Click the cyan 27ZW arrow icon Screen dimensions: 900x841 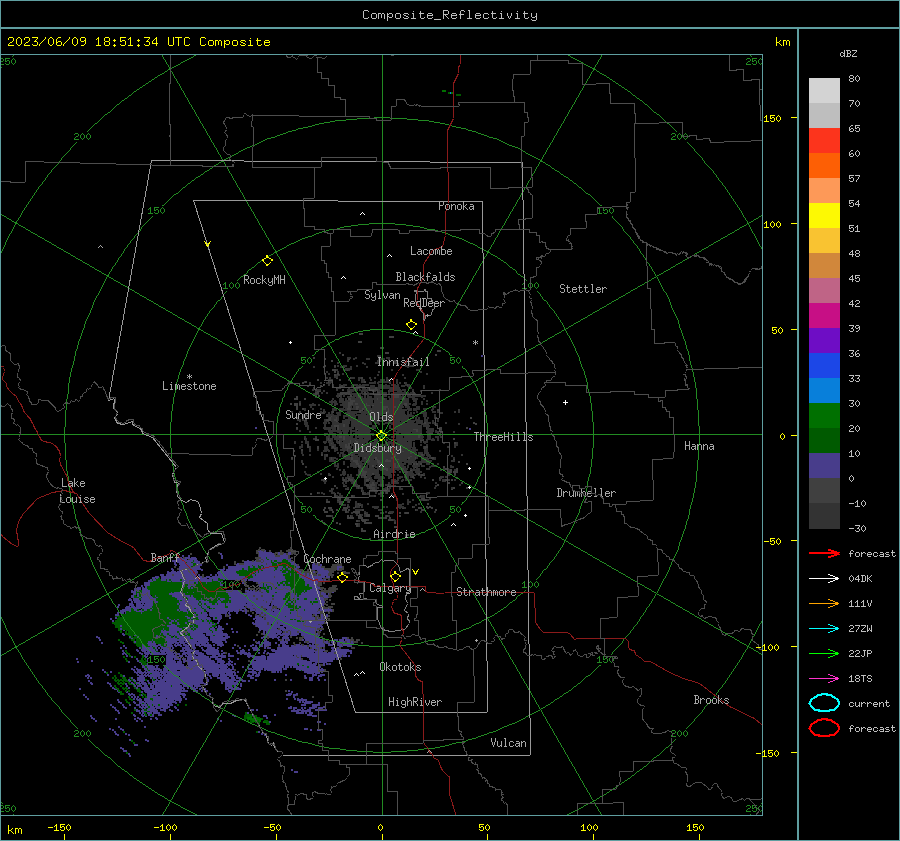tap(824, 629)
